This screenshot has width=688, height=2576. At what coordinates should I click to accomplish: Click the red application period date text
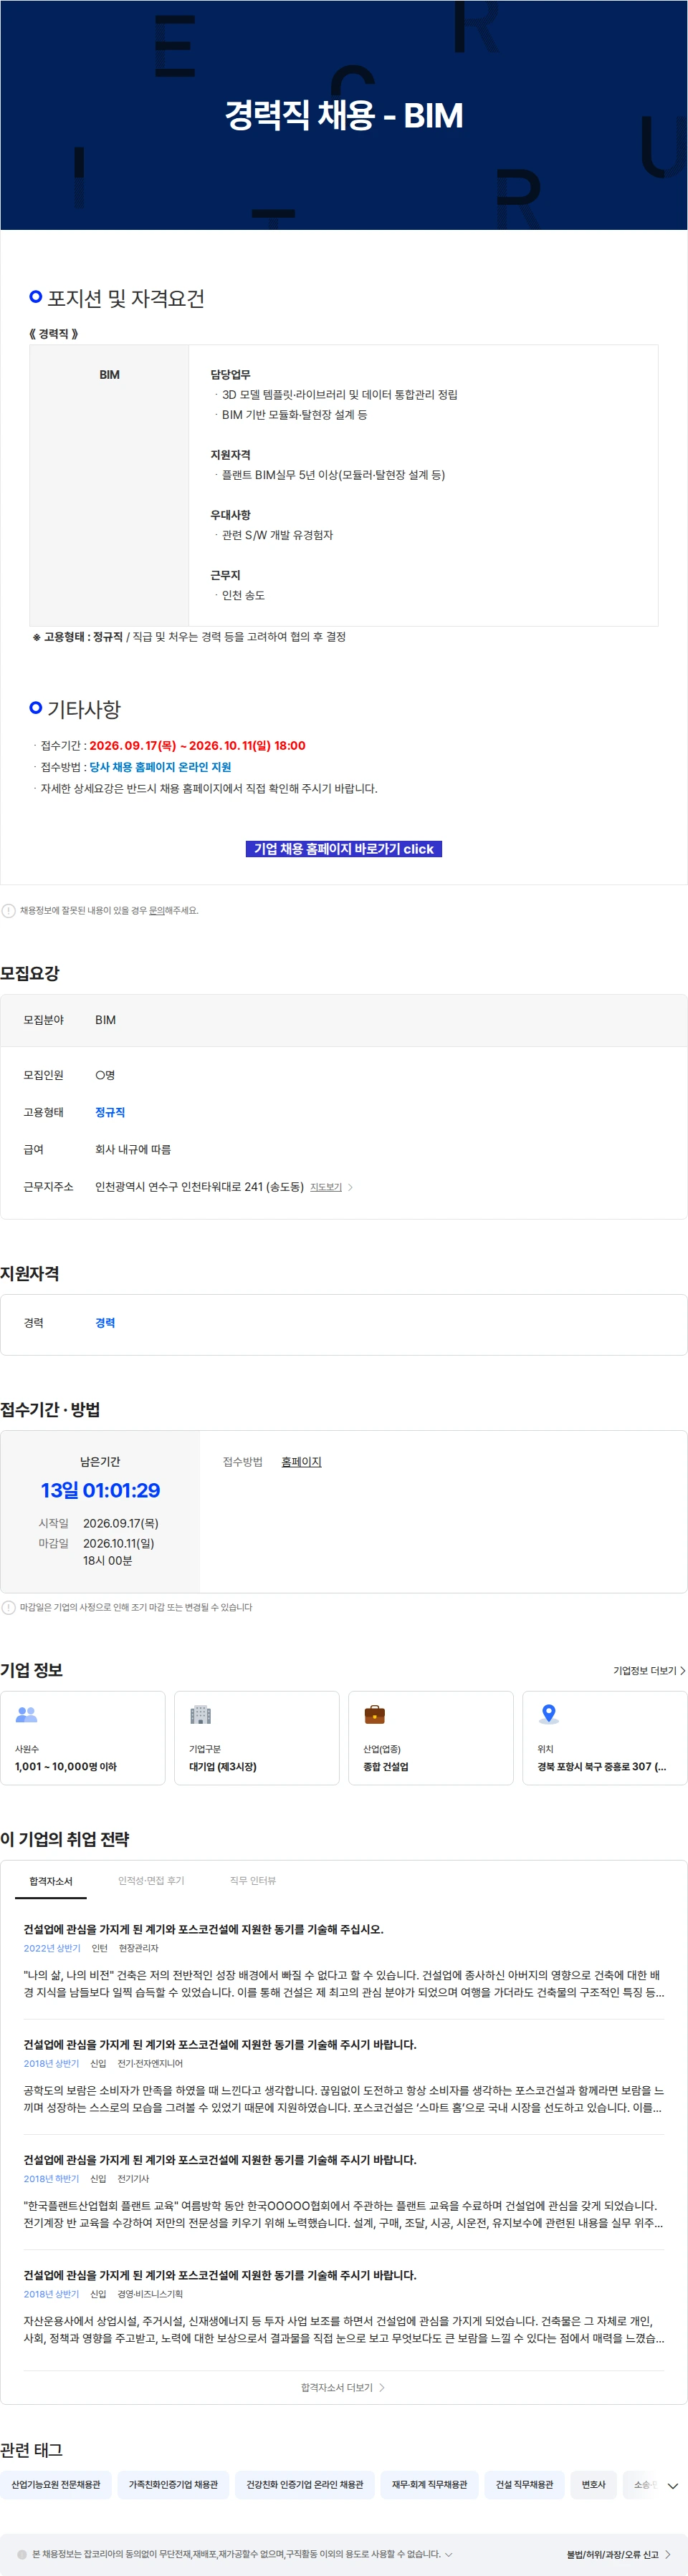(197, 745)
